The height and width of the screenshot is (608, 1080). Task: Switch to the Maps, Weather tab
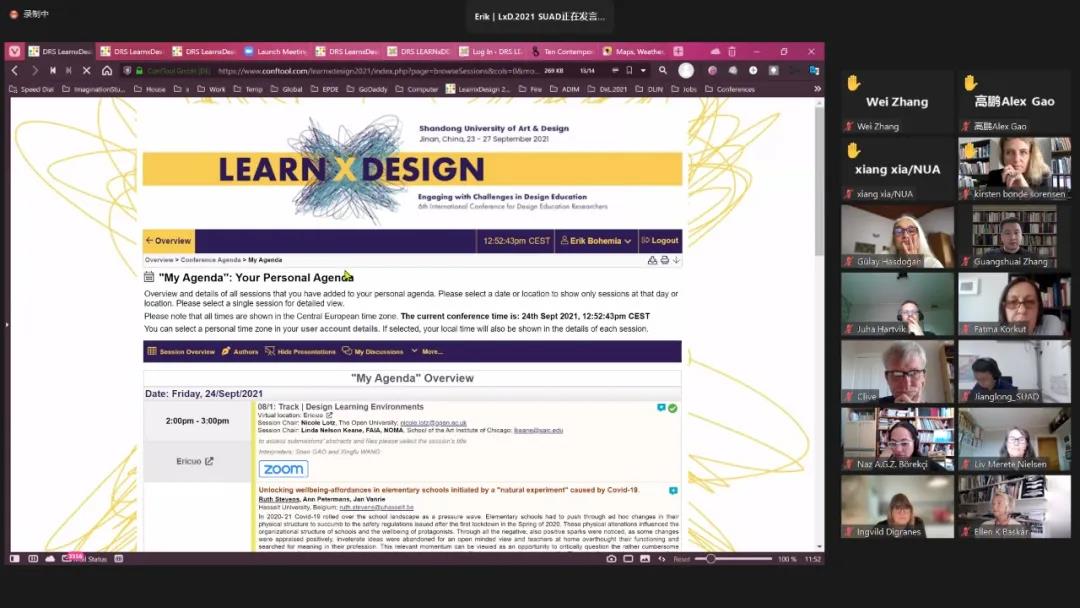point(633,51)
